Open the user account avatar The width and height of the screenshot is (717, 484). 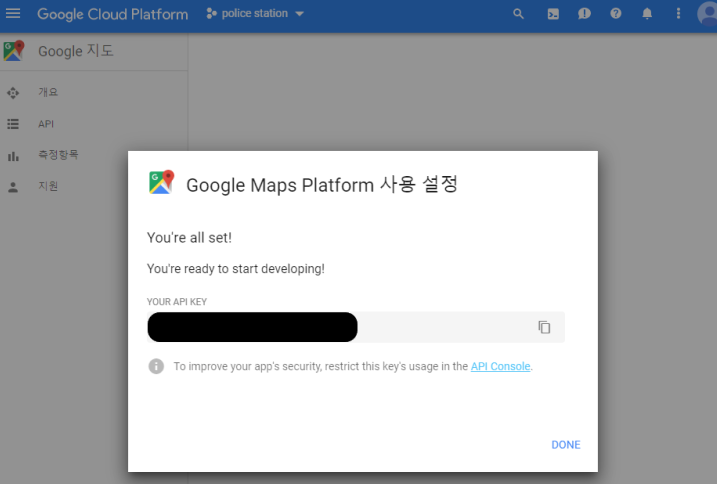707,14
